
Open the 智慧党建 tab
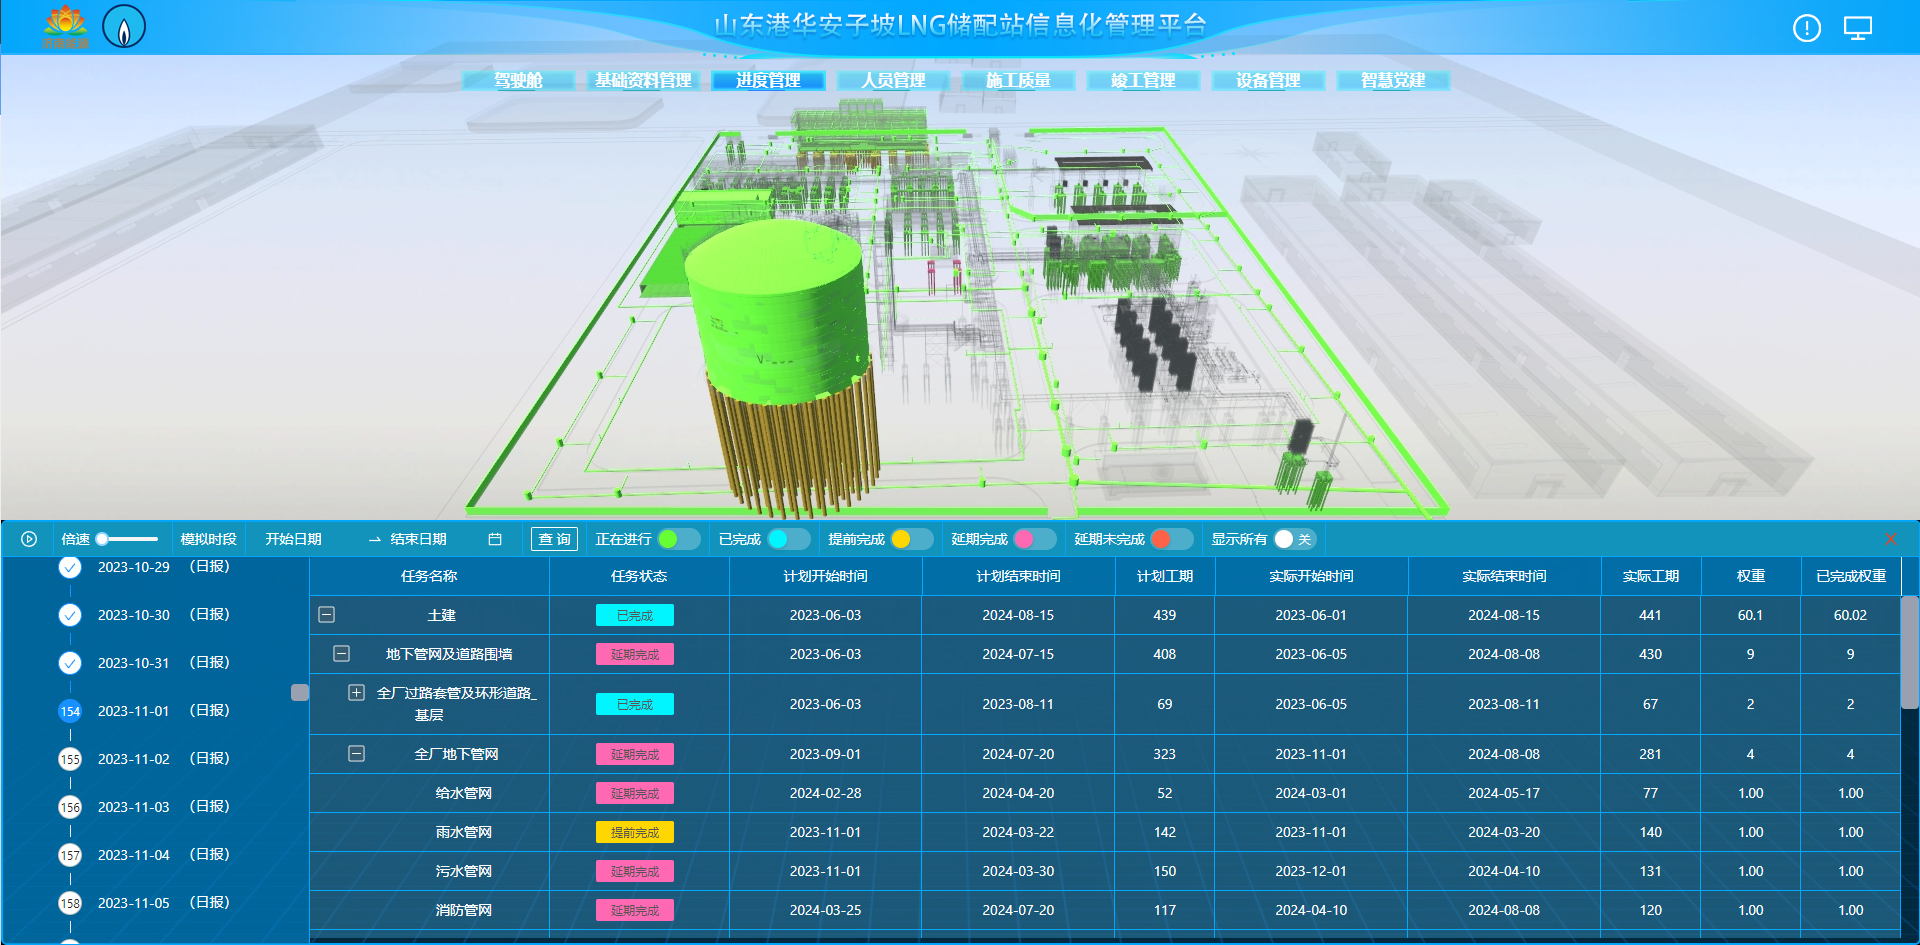click(1393, 80)
